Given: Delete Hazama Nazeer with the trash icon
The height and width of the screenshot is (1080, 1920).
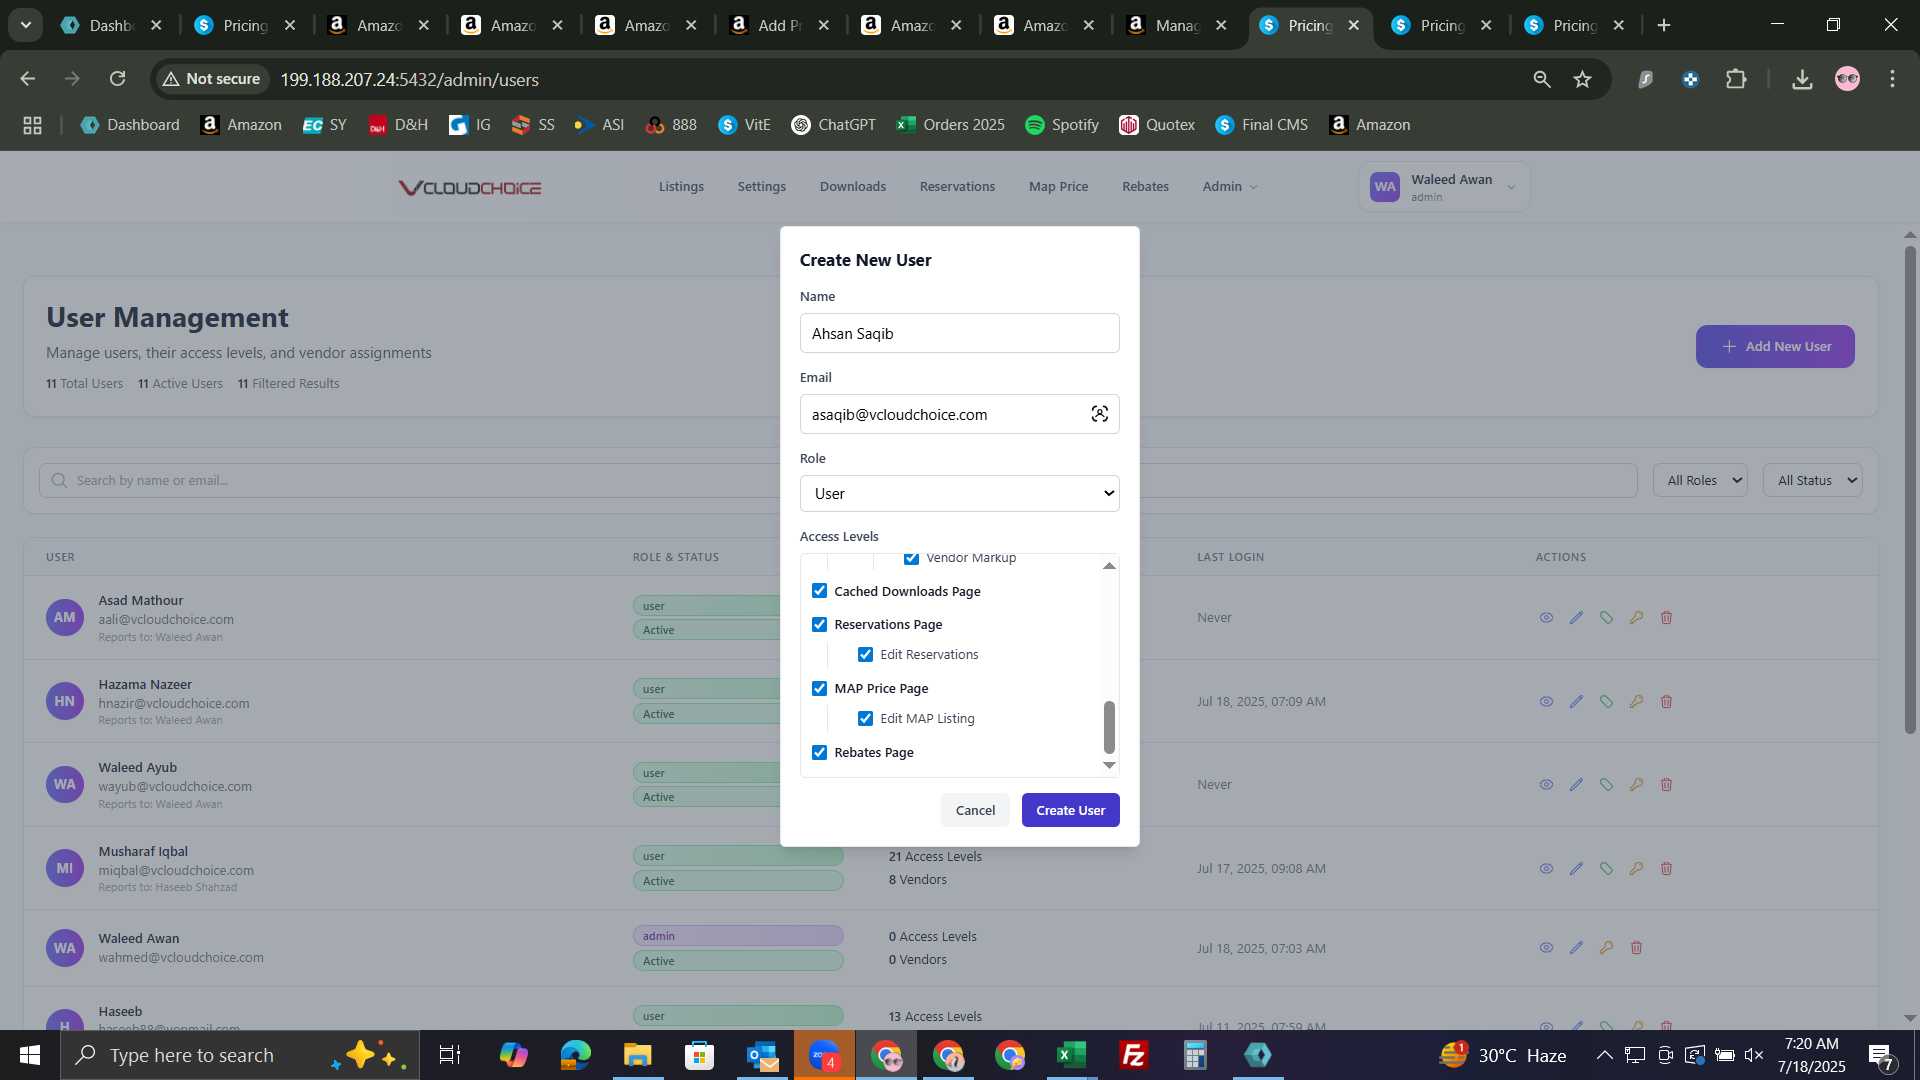Looking at the screenshot, I should [x=1666, y=702].
